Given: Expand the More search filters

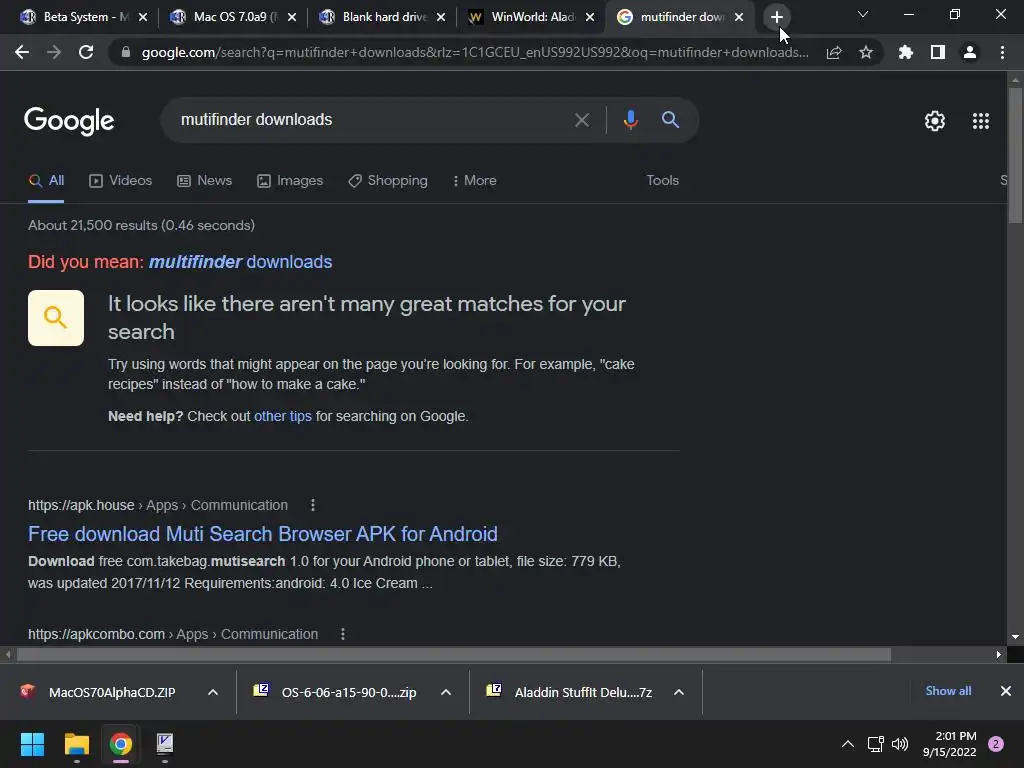Looking at the screenshot, I should (x=475, y=180).
